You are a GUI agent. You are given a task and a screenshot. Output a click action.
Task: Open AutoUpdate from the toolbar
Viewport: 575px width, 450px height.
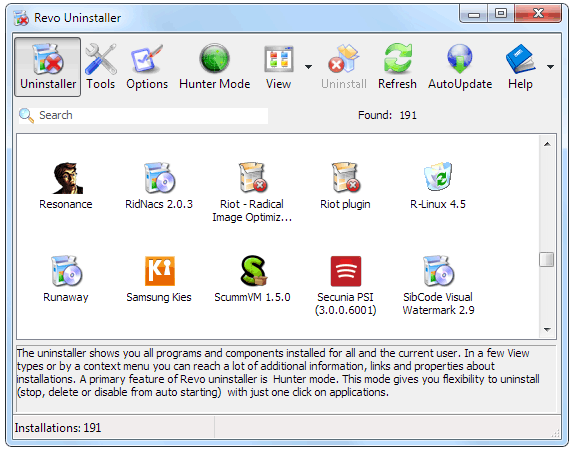460,67
